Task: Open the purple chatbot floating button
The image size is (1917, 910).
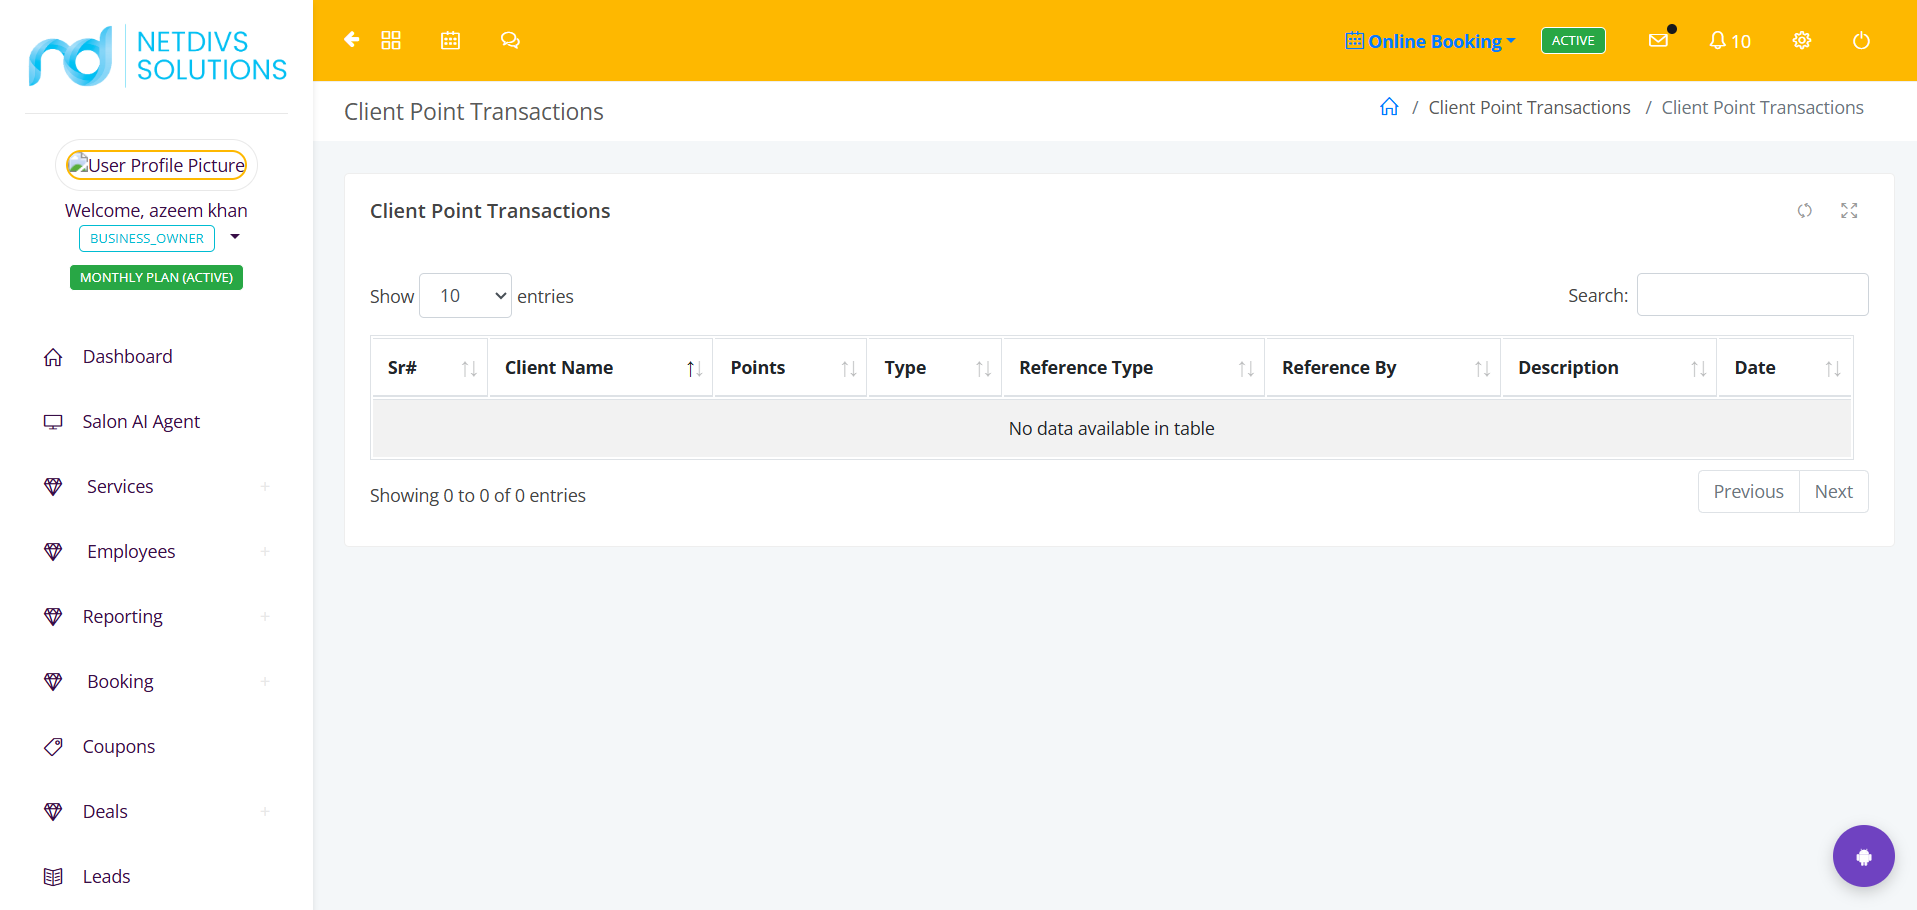Action: point(1864,856)
